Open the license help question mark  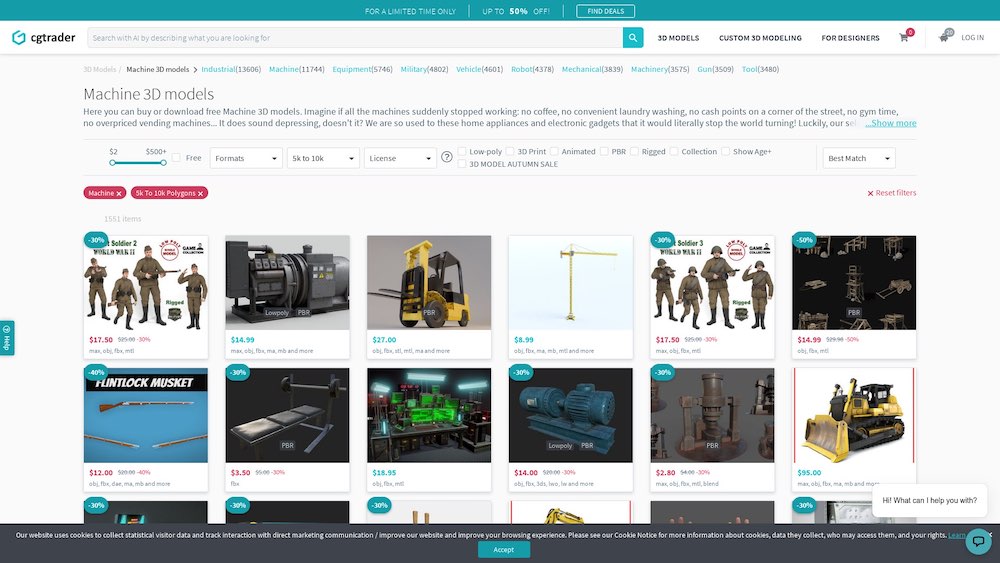coord(447,158)
